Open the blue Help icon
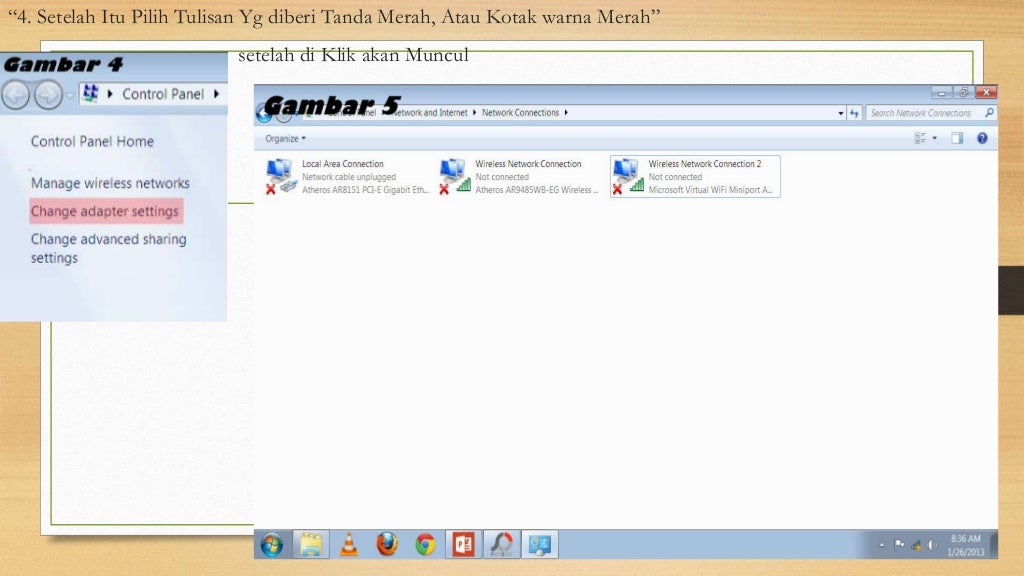 point(982,138)
